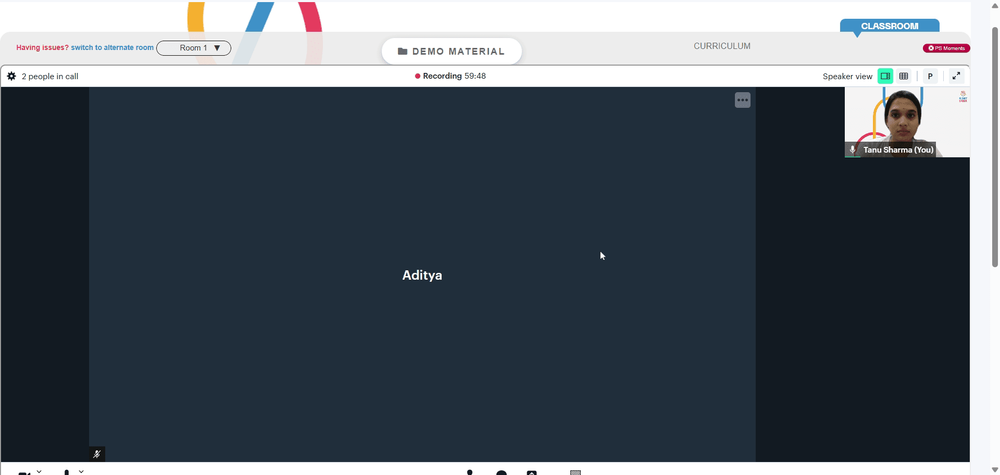The height and width of the screenshot is (475, 1000).
Task: Select the Classroom tab
Action: tap(890, 26)
